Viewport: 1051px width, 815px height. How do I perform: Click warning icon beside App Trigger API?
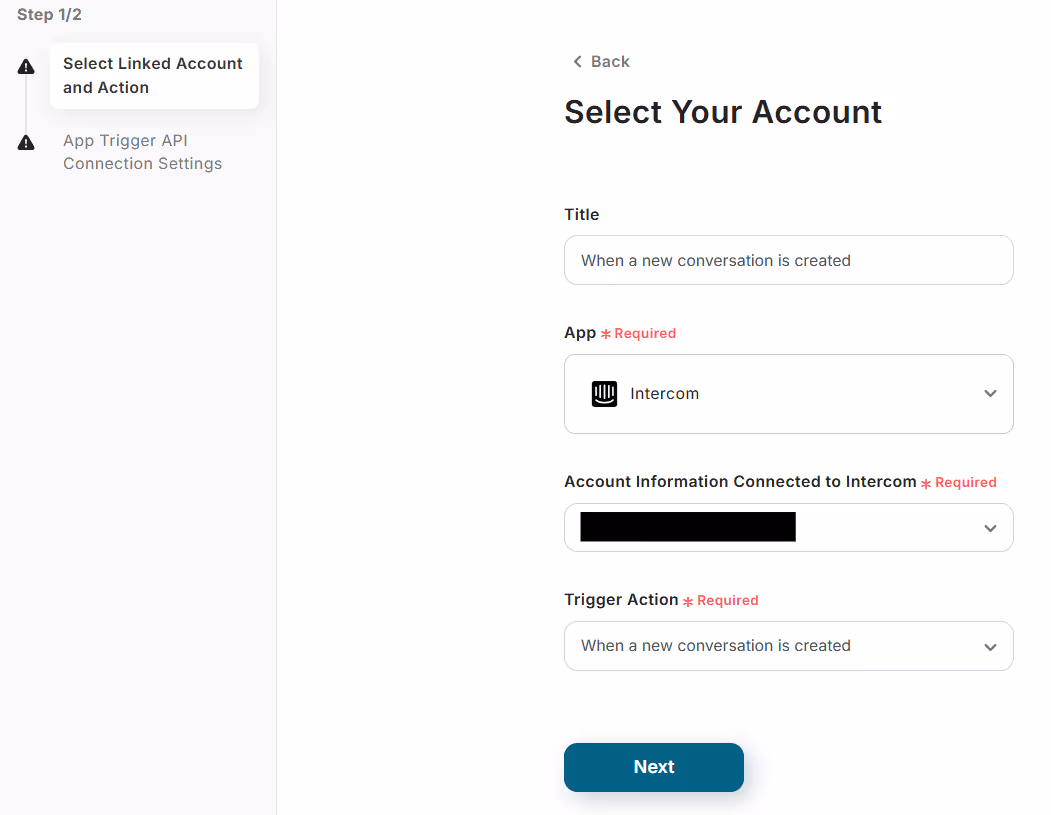click(26, 142)
